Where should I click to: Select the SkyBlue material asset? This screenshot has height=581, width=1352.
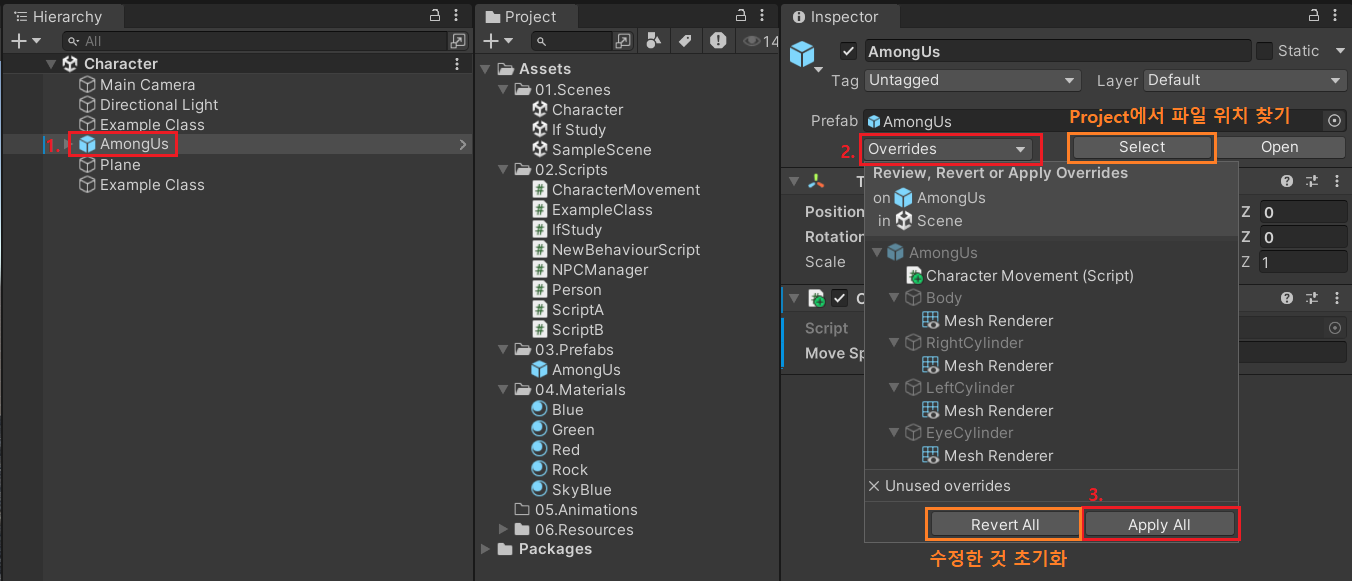pos(571,490)
